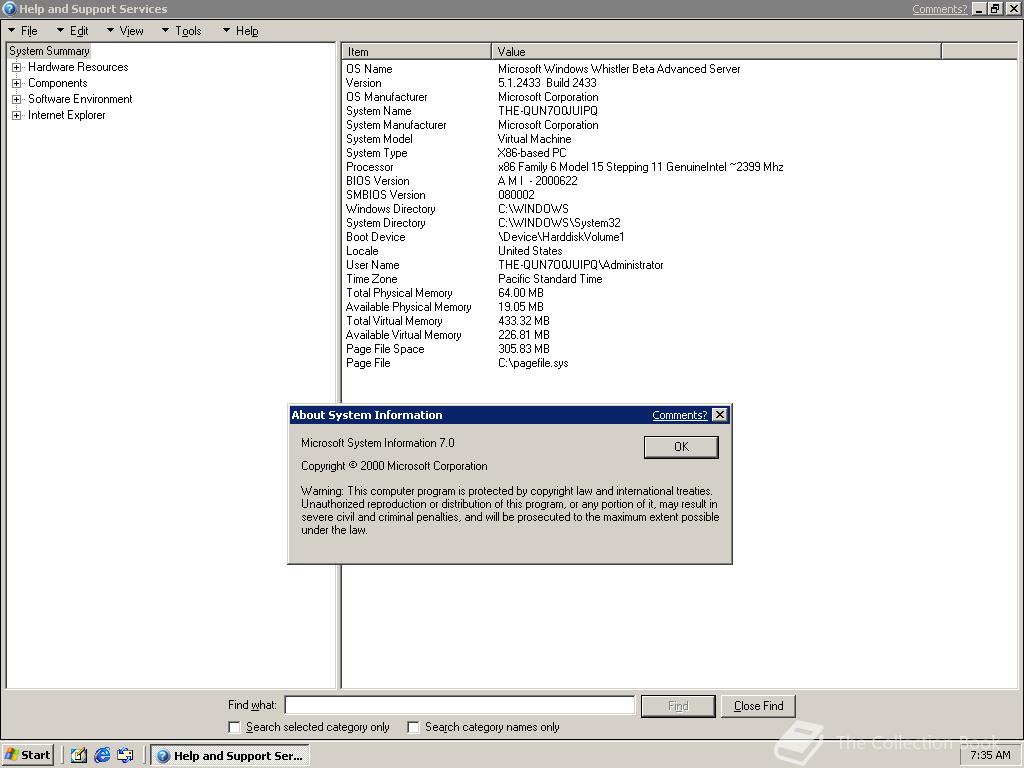Click Comments? link in About dialog
This screenshot has height=768, width=1024.
(679, 415)
